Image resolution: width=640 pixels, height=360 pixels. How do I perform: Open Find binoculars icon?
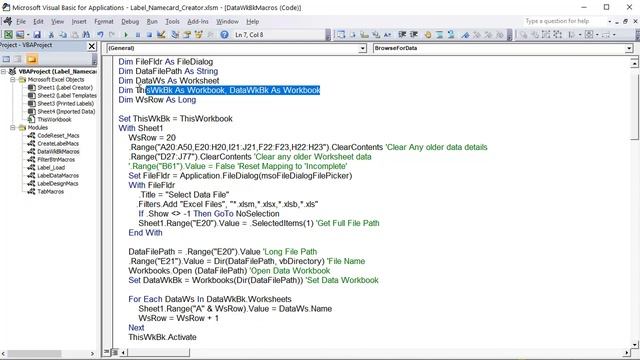pyautogui.click(x=86, y=35)
